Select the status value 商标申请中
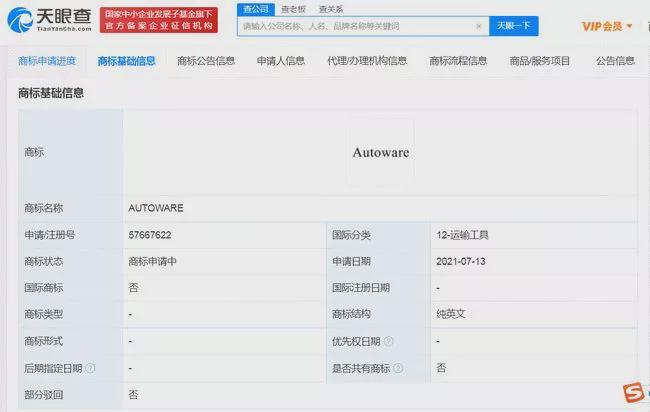 tap(152, 262)
